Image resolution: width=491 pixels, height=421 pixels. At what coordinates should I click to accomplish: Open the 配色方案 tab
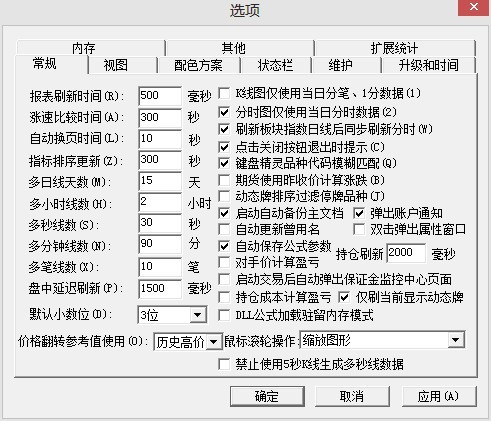(x=199, y=65)
